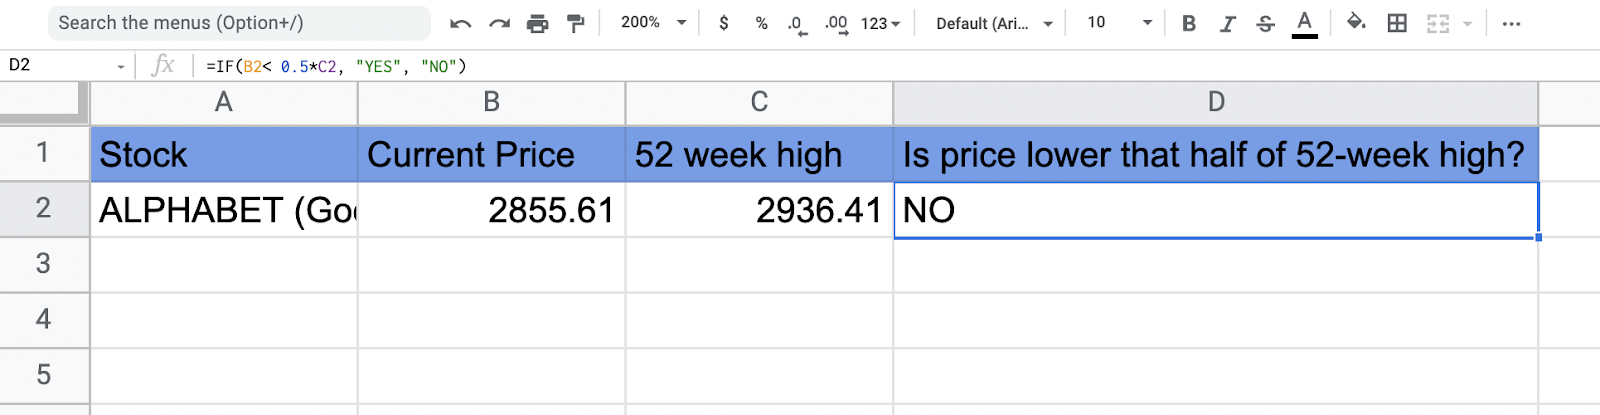Click the Undo arrow icon
Screen dimensions: 1600x415
click(x=460, y=24)
